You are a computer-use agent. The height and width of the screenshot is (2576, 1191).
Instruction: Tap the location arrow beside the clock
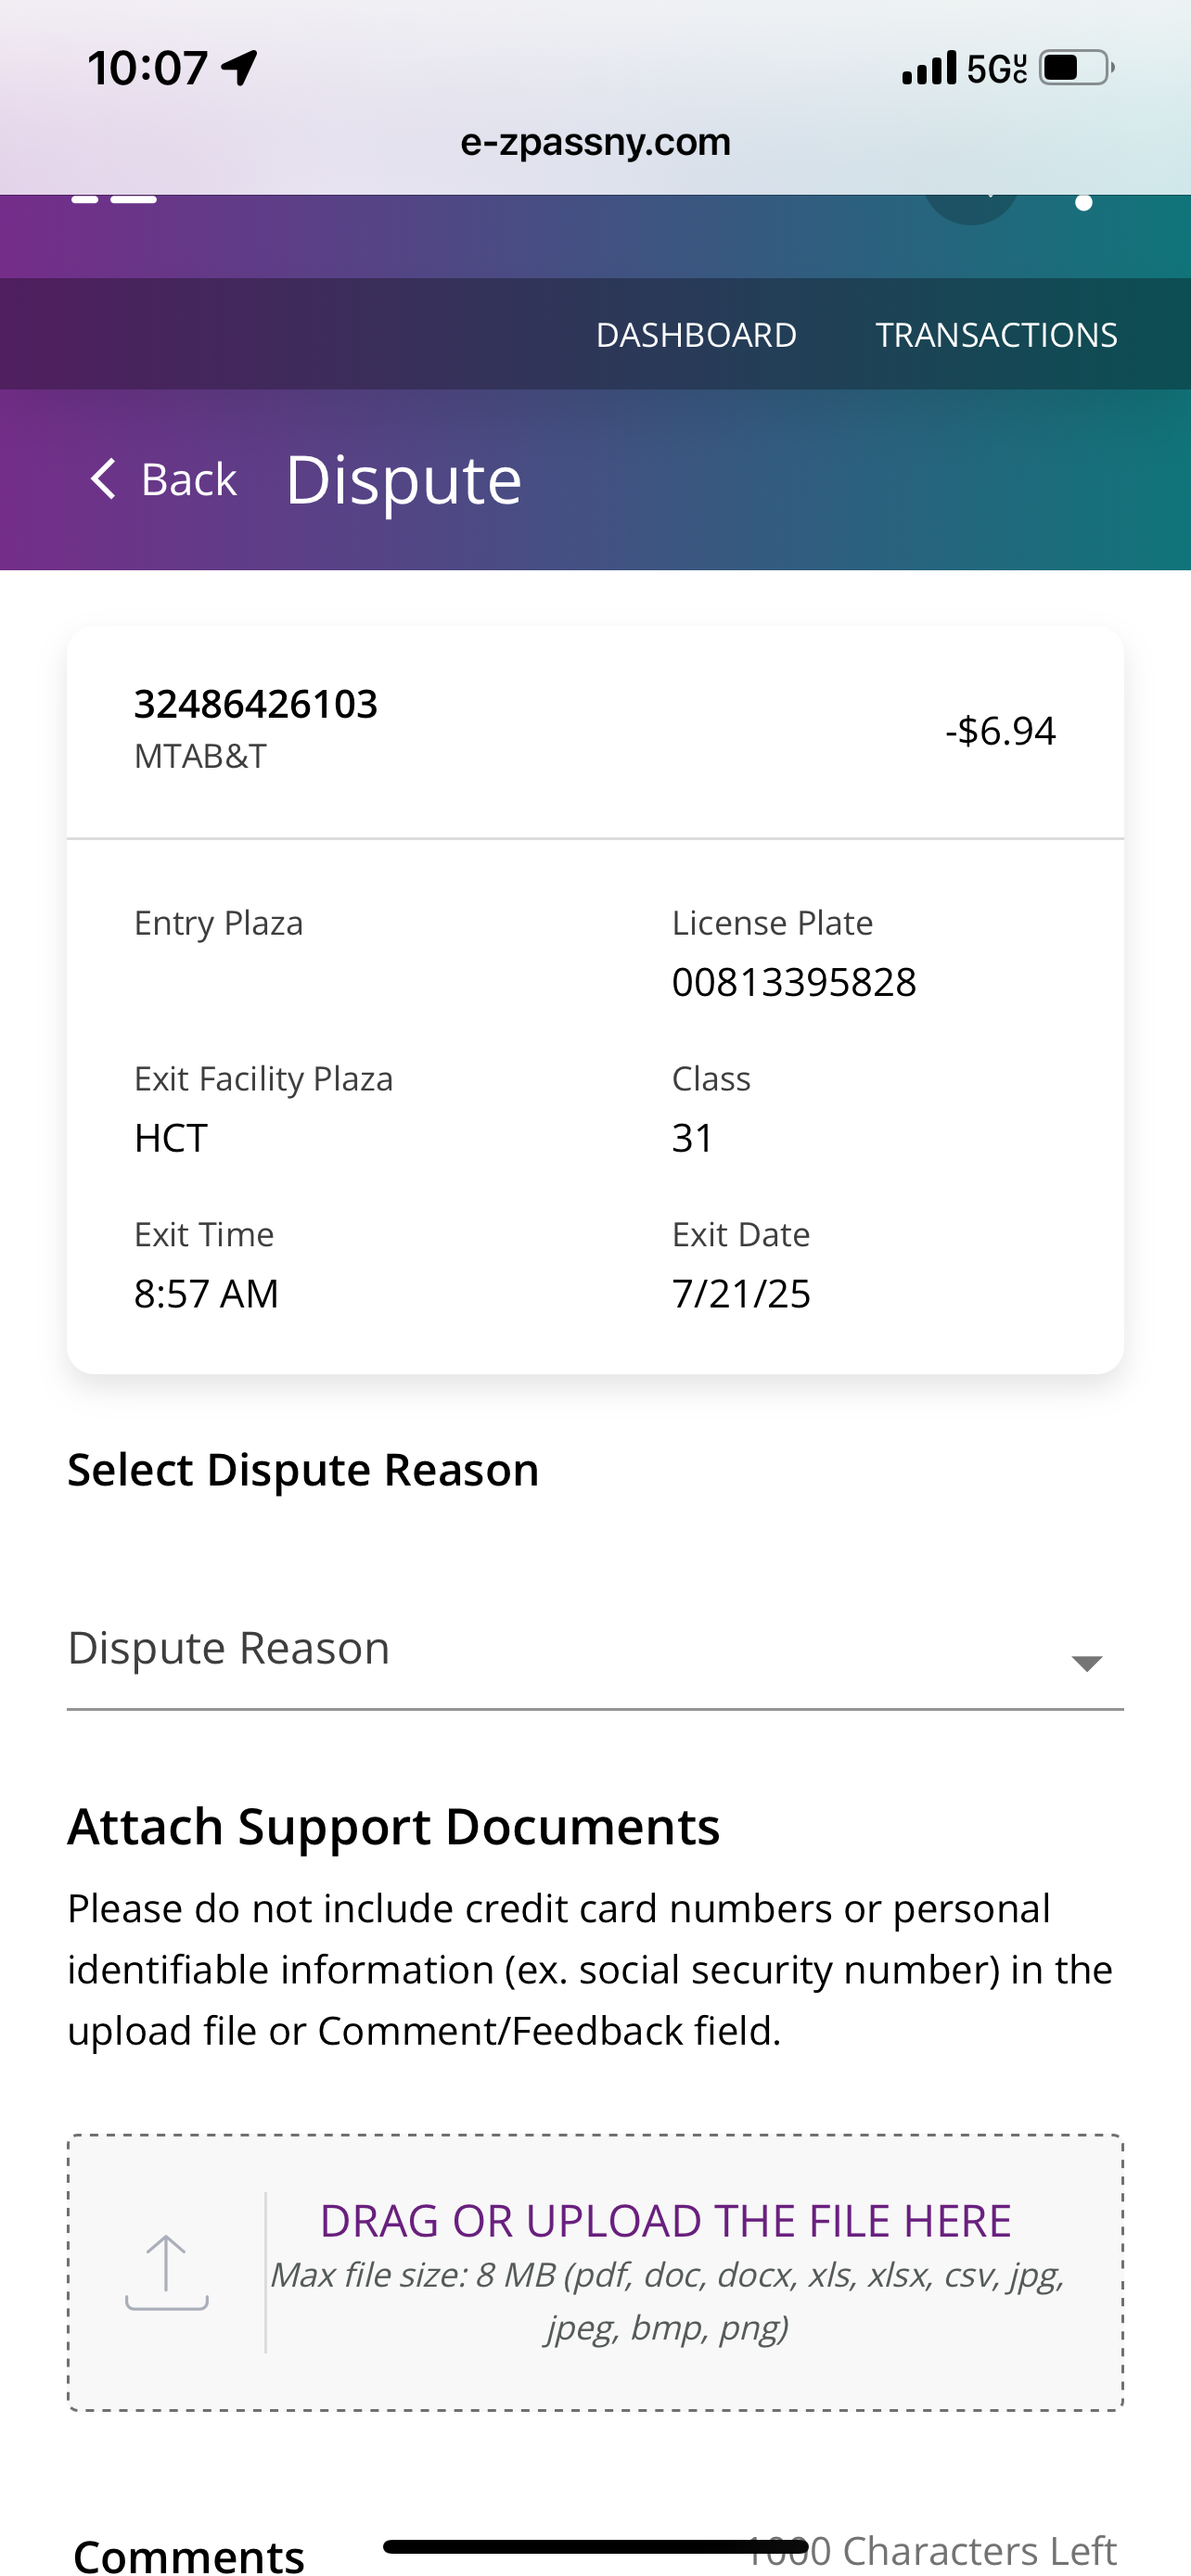[240, 68]
